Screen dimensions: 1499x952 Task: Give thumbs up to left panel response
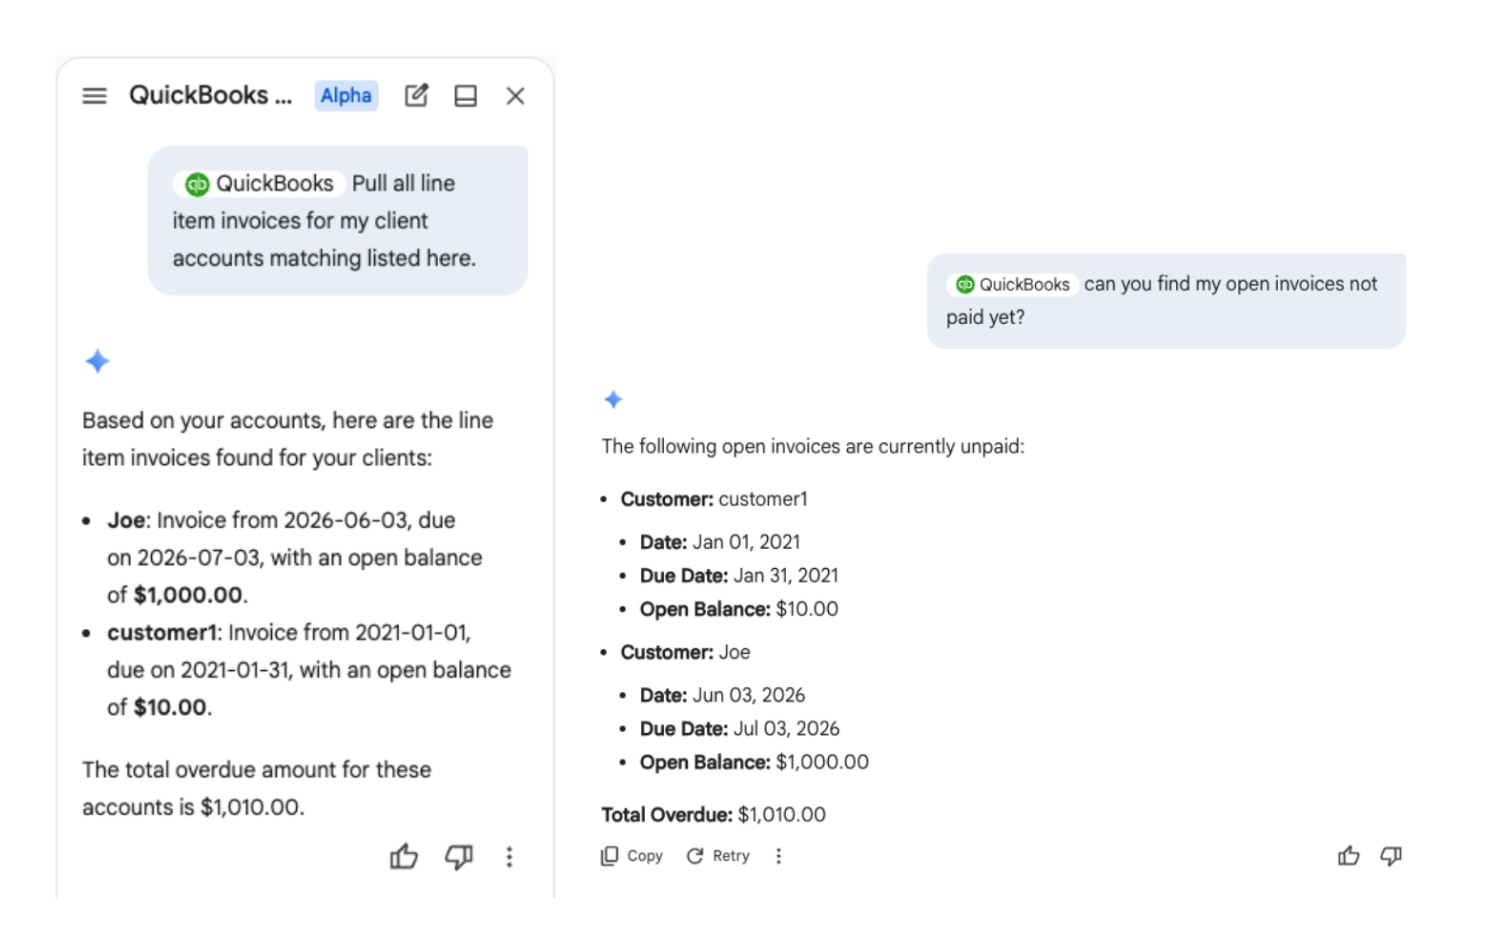404,857
